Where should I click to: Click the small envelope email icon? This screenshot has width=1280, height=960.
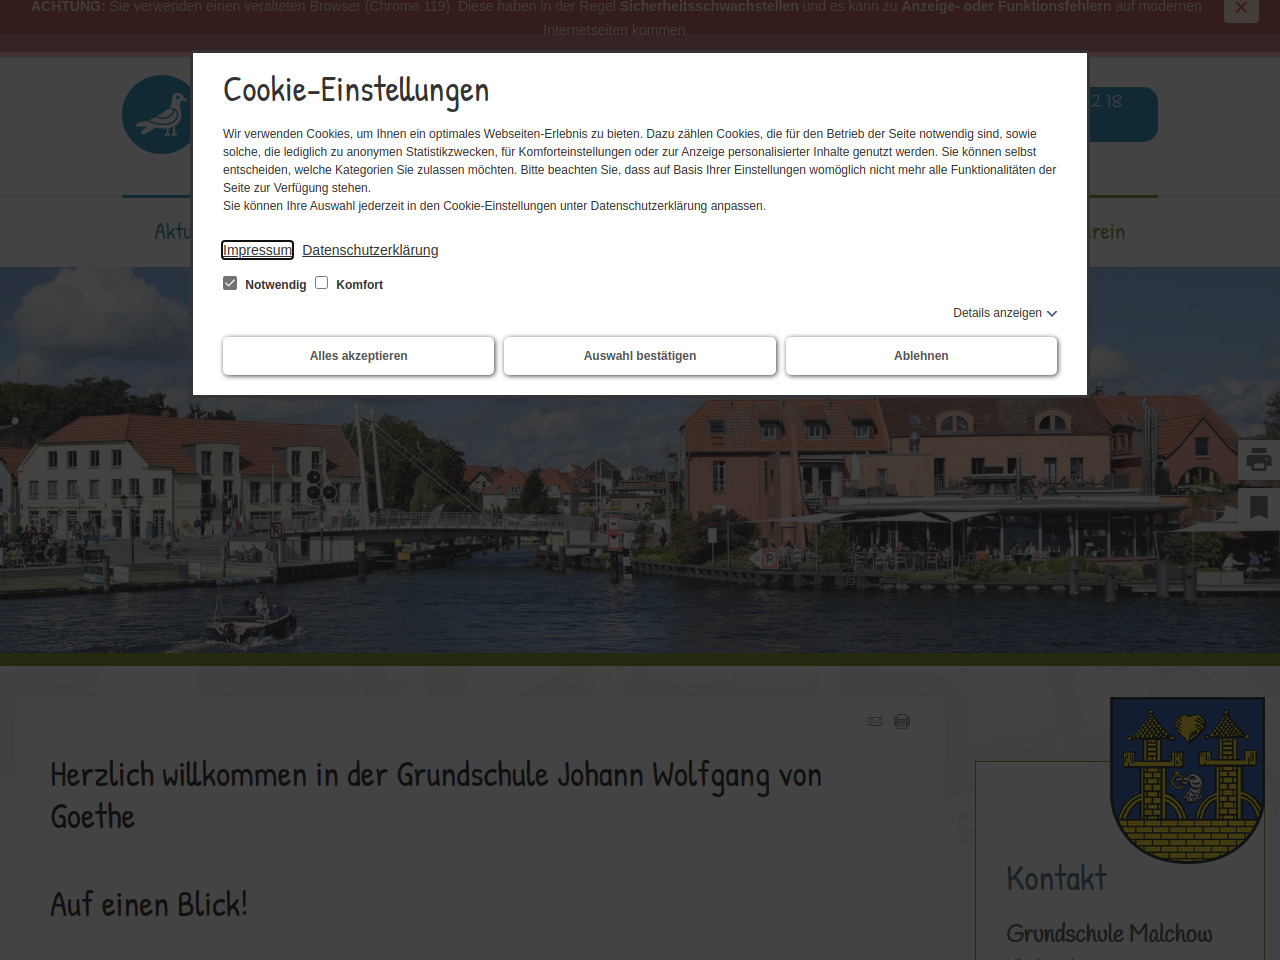(x=875, y=721)
